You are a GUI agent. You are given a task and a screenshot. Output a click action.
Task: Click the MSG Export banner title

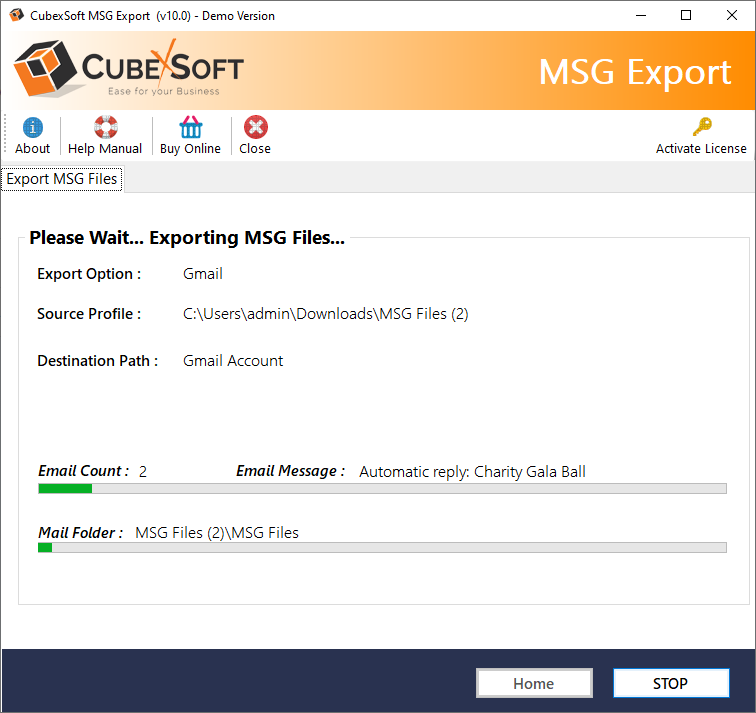(635, 72)
